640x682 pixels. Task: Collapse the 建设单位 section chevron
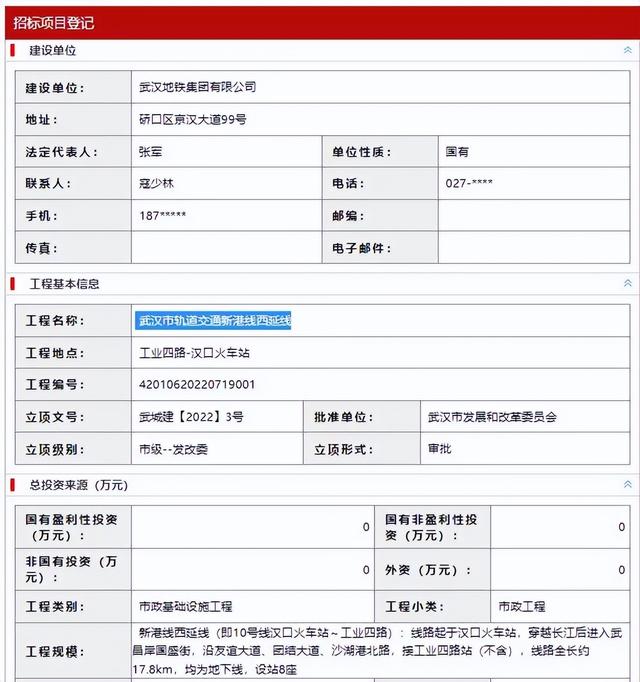point(627,50)
